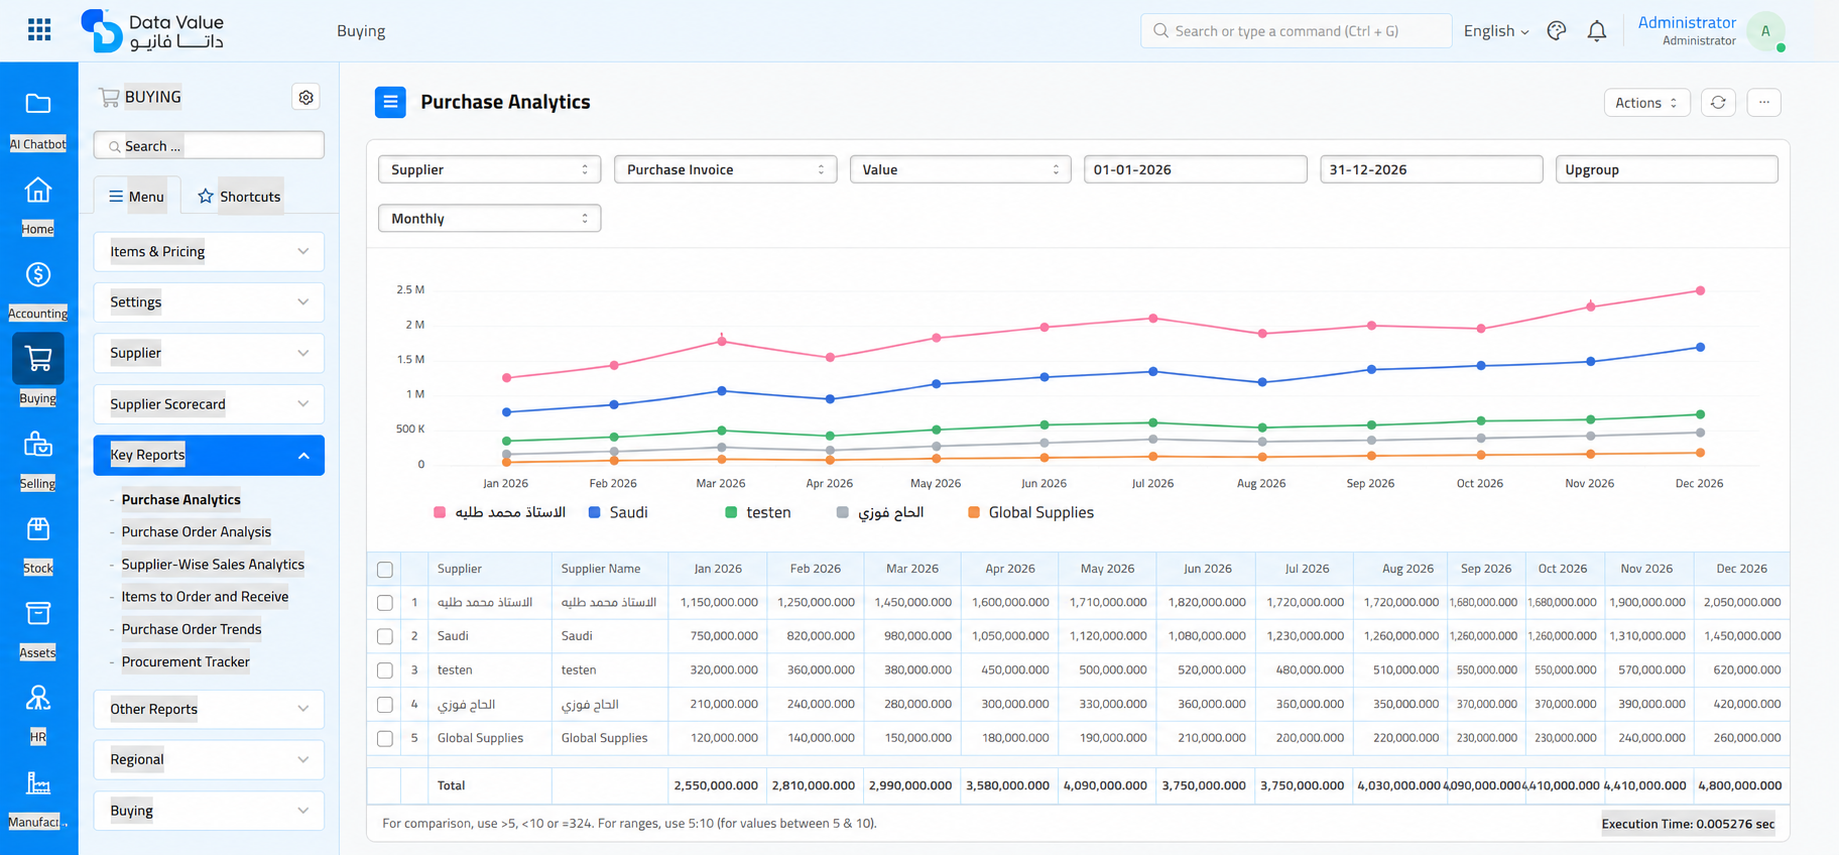
Task: Open the apps grid launcher icon
Action: 39,30
